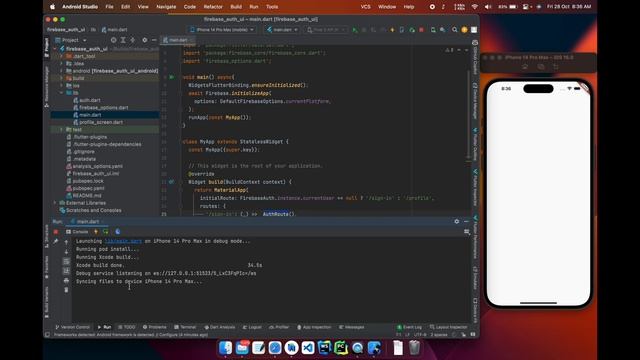Viewport: 640px width, 360px height.
Task: Open the Navigate menu
Action: [x=166, y=7]
